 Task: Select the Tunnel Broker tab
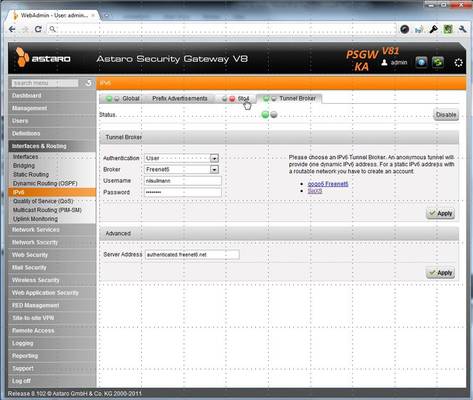(x=297, y=98)
